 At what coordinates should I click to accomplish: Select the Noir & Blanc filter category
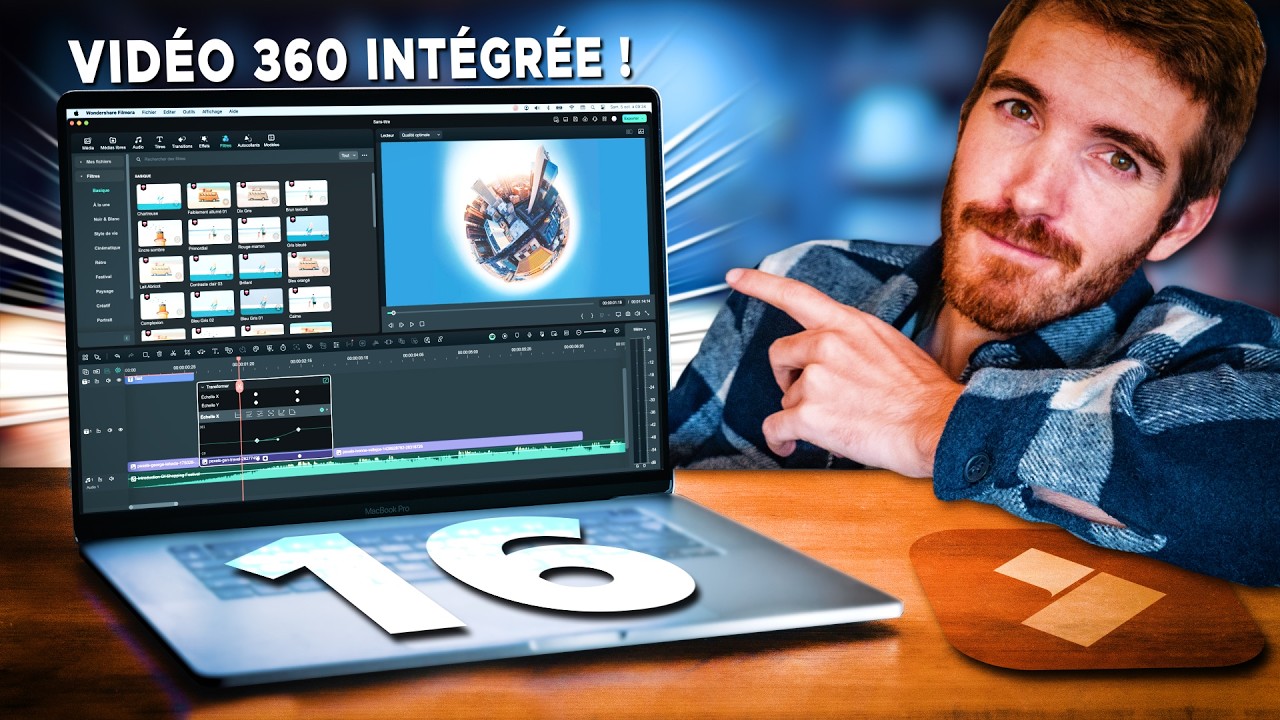point(106,218)
